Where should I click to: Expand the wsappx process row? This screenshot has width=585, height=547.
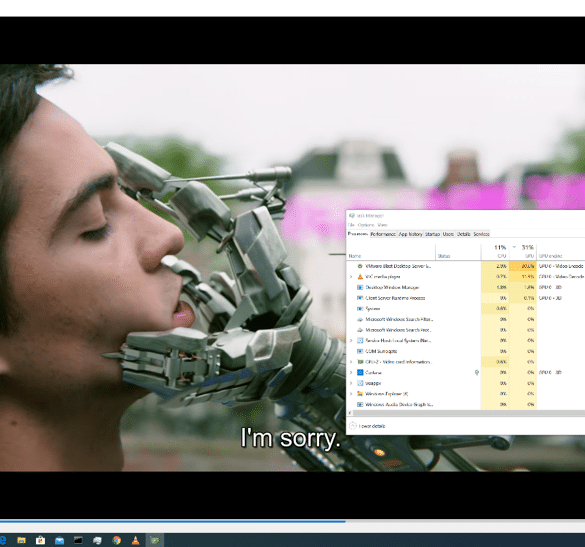[x=351, y=383]
